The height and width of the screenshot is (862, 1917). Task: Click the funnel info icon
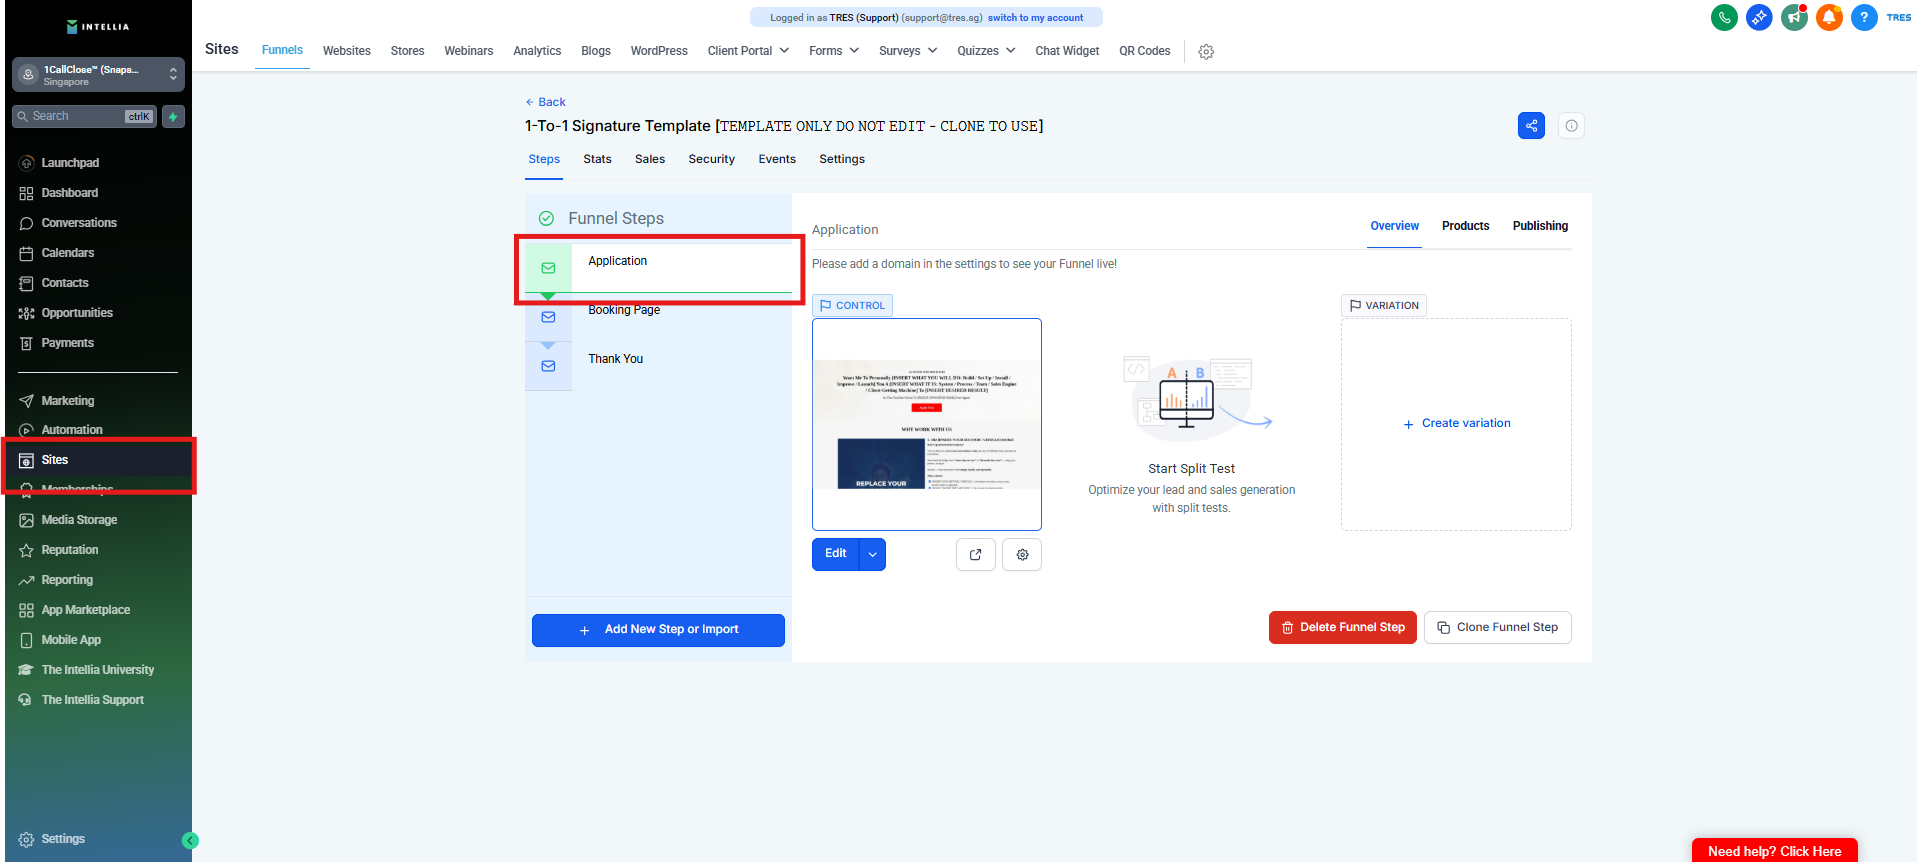(1571, 126)
